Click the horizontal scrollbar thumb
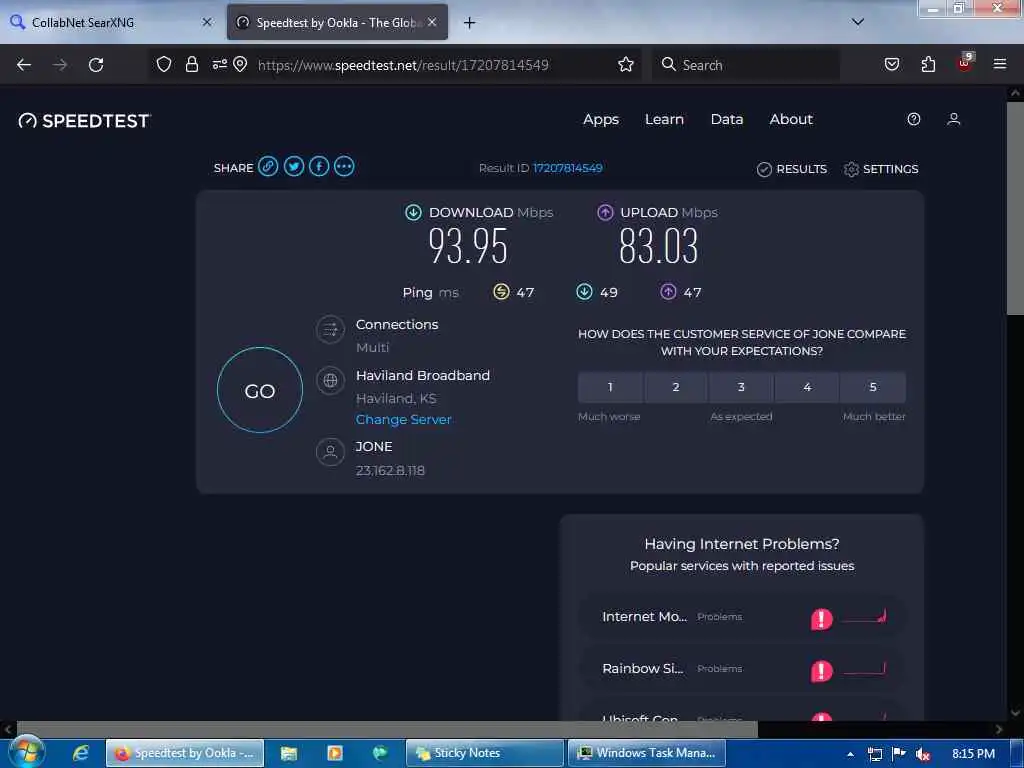The height and width of the screenshot is (768, 1024). pos(387,729)
